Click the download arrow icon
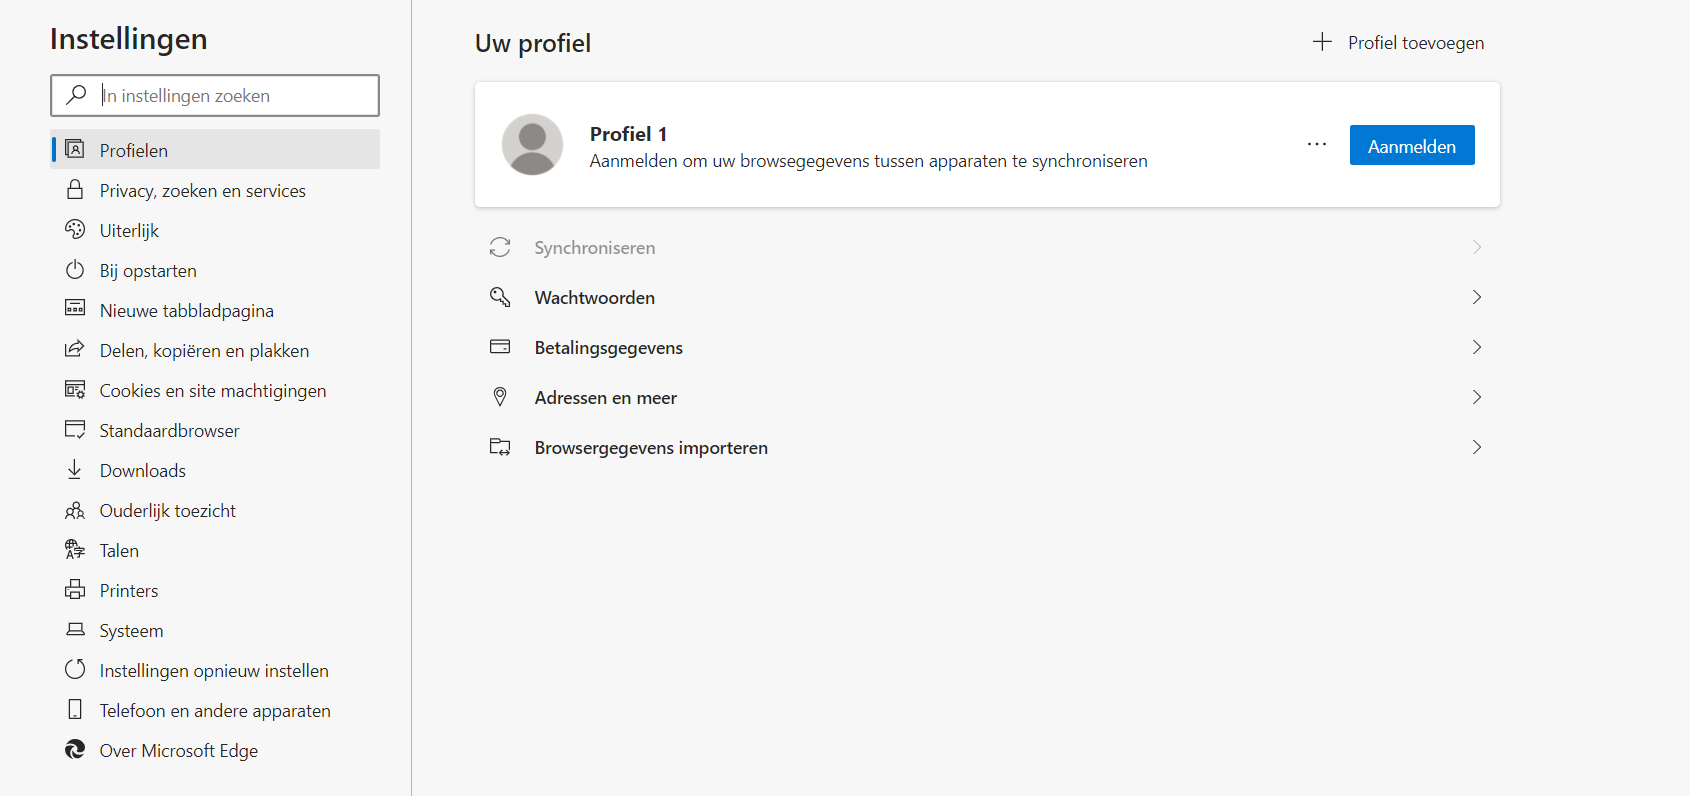This screenshot has height=796, width=1690. pyautogui.click(x=75, y=470)
